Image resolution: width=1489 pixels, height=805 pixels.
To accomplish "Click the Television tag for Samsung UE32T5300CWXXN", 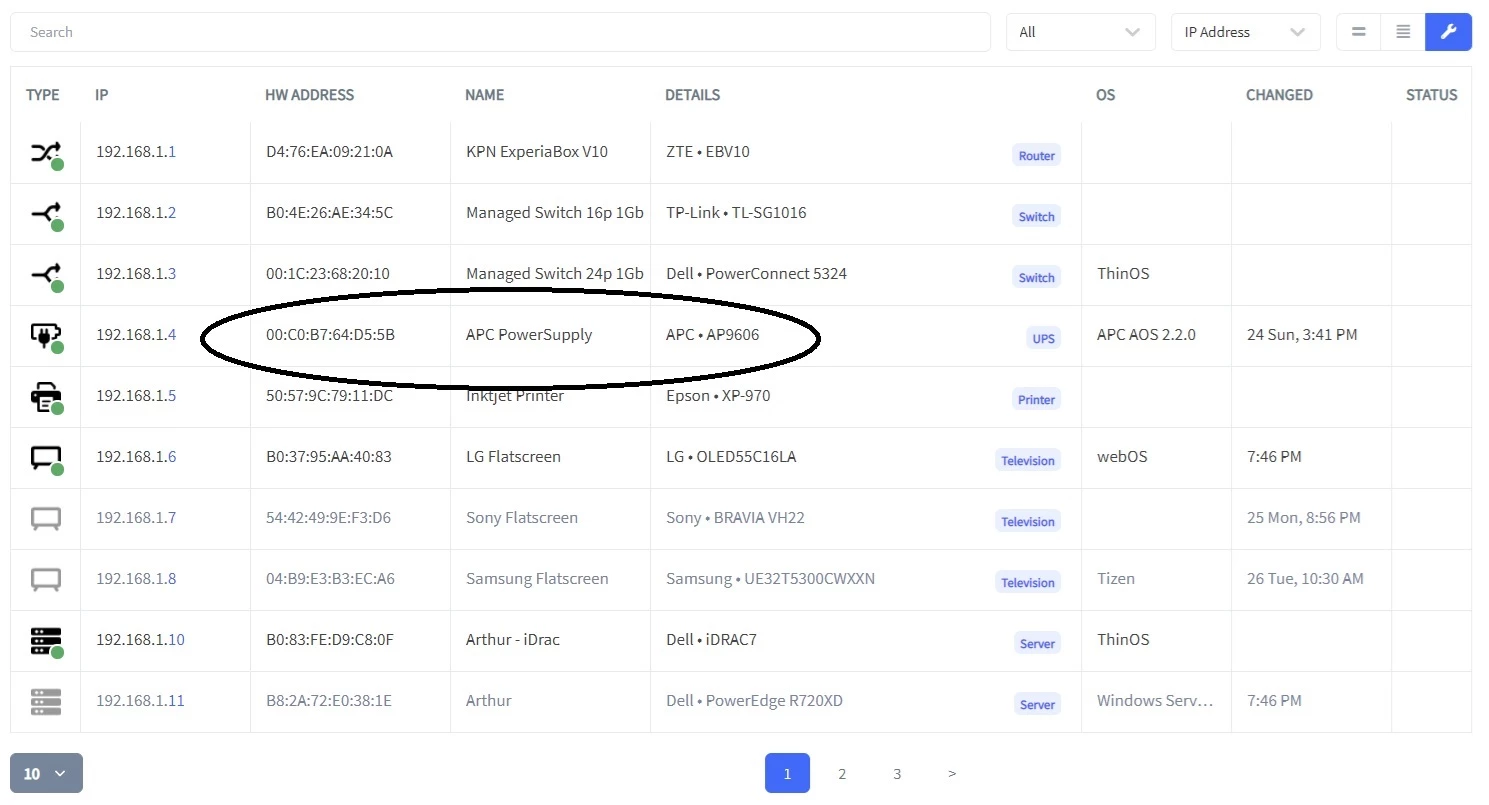I will (x=1028, y=583).
